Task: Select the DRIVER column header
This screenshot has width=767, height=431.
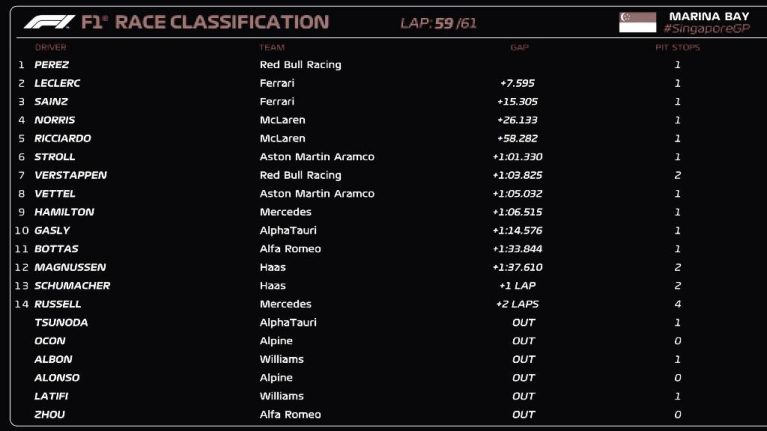Action: point(50,47)
